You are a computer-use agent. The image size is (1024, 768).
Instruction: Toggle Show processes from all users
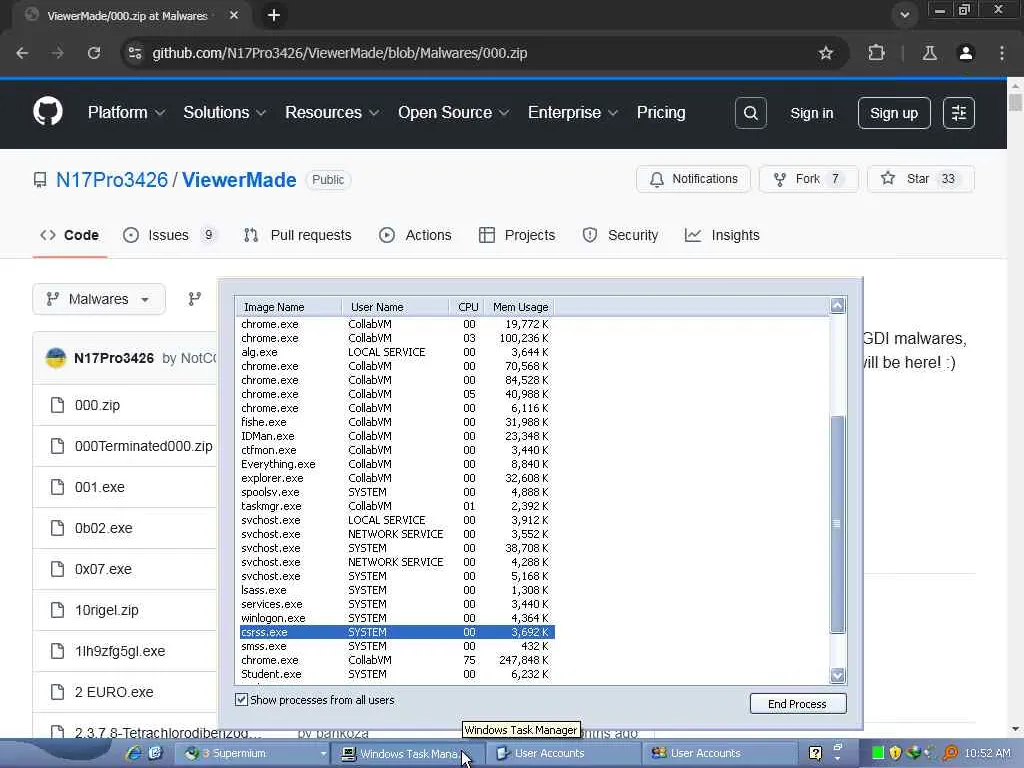coord(241,699)
